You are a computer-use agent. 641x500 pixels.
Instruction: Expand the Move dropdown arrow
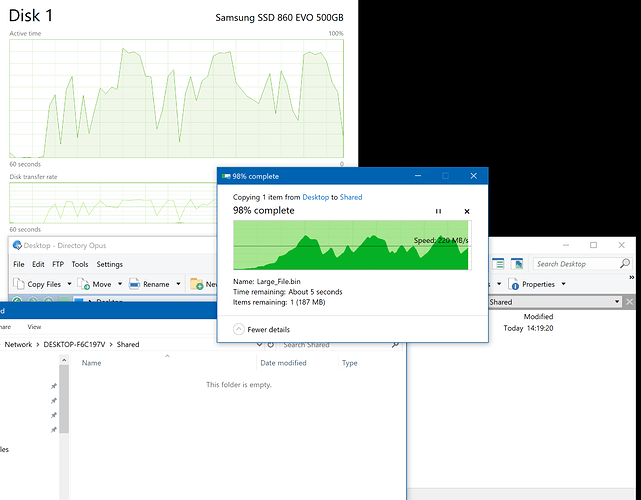pos(120,284)
